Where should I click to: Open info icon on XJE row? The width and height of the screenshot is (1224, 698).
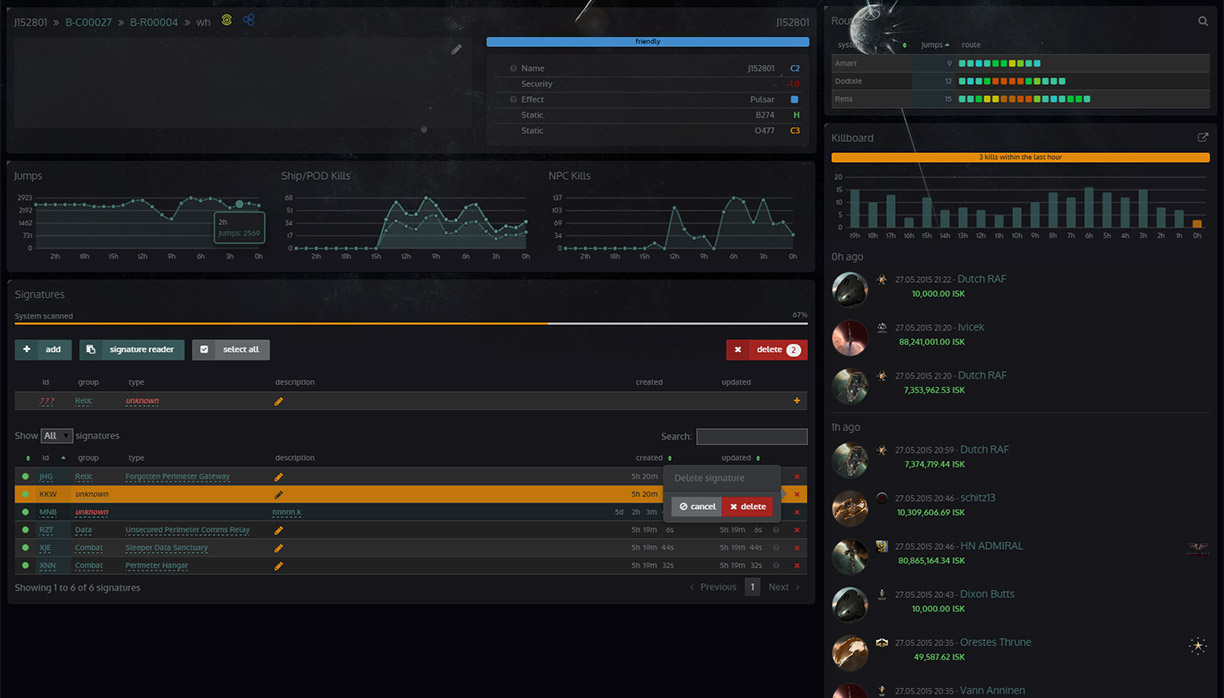[x=776, y=548]
